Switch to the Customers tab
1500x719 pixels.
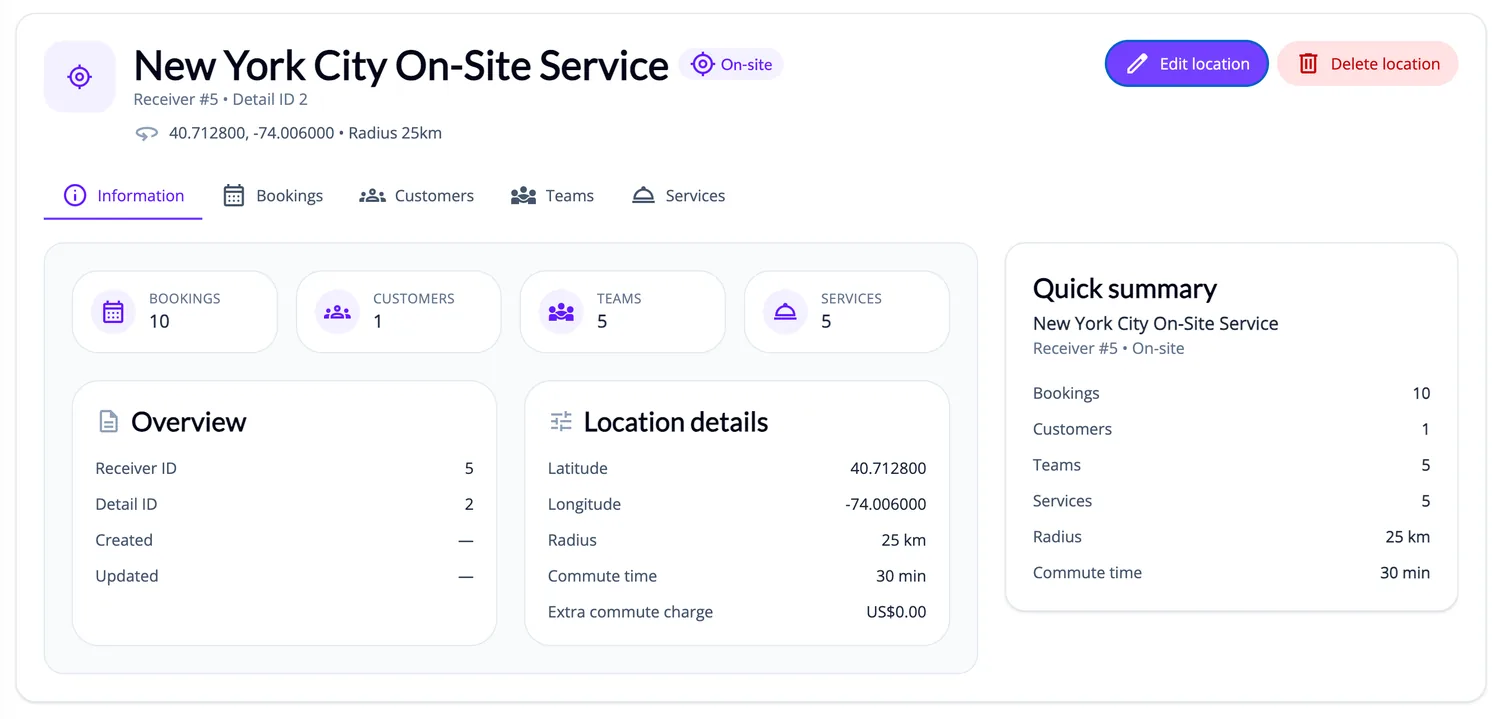tap(416, 196)
